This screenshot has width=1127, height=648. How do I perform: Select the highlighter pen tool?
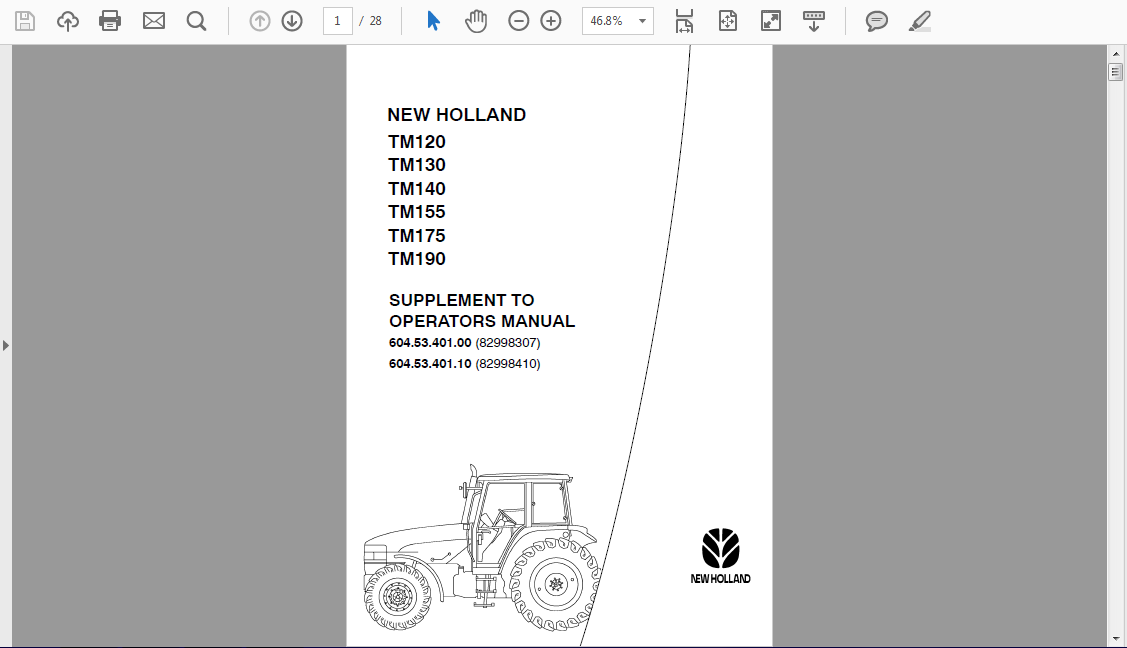pyautogui.click(x=920, y=21)
